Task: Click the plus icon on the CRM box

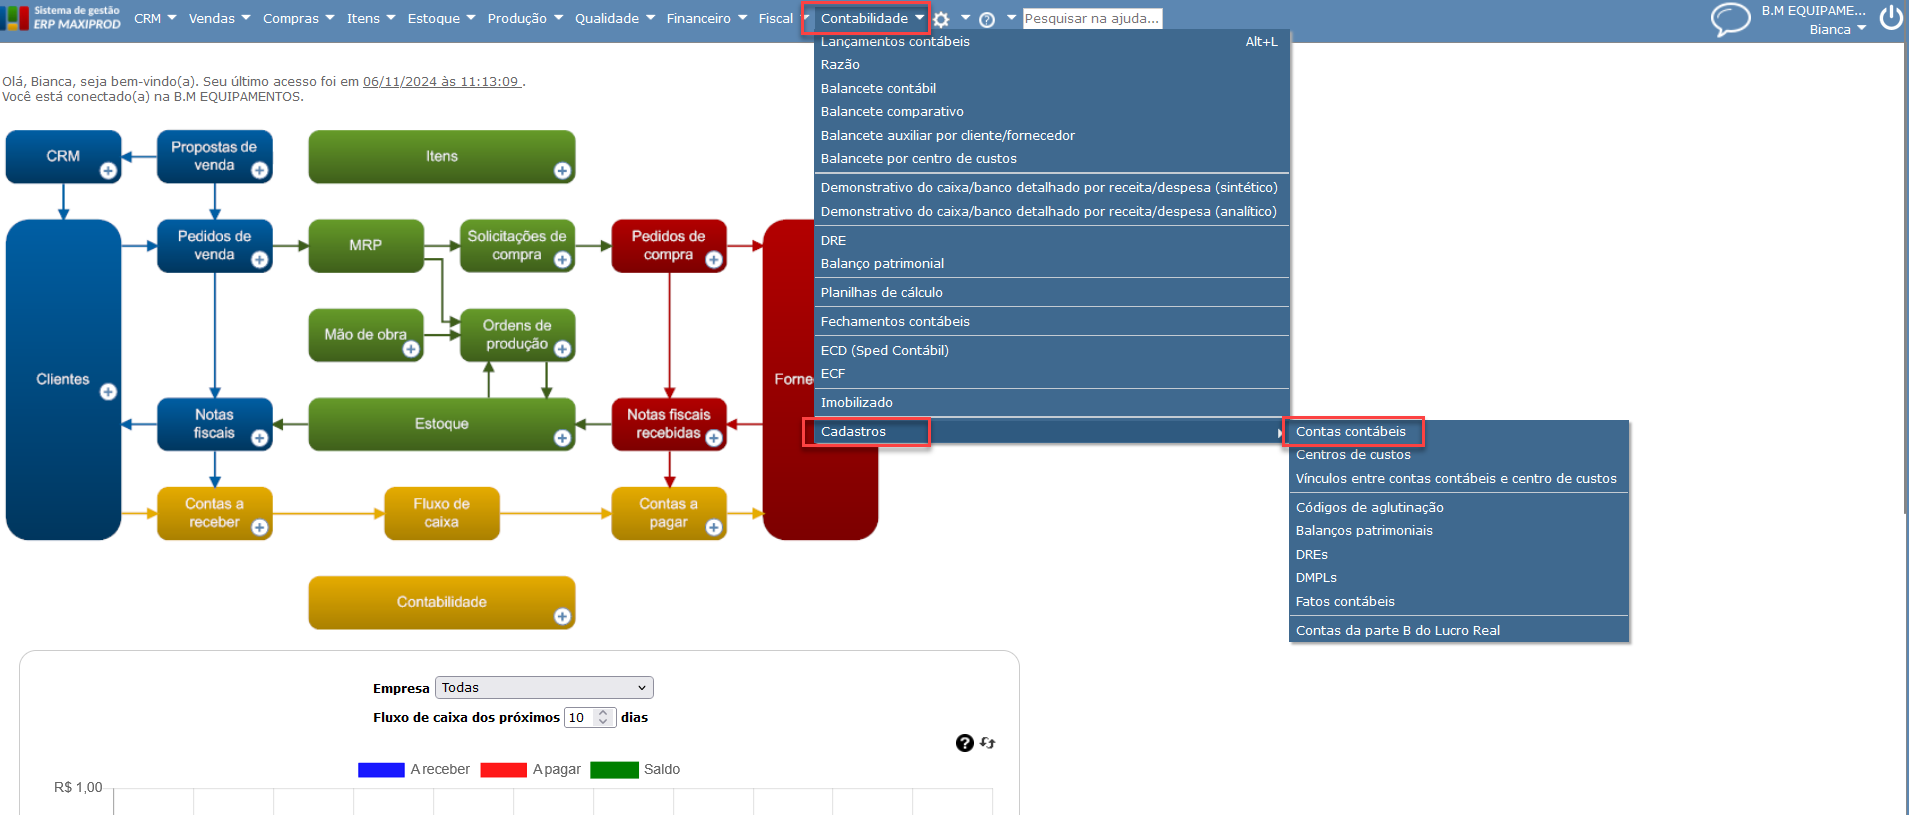Action: 108,171
